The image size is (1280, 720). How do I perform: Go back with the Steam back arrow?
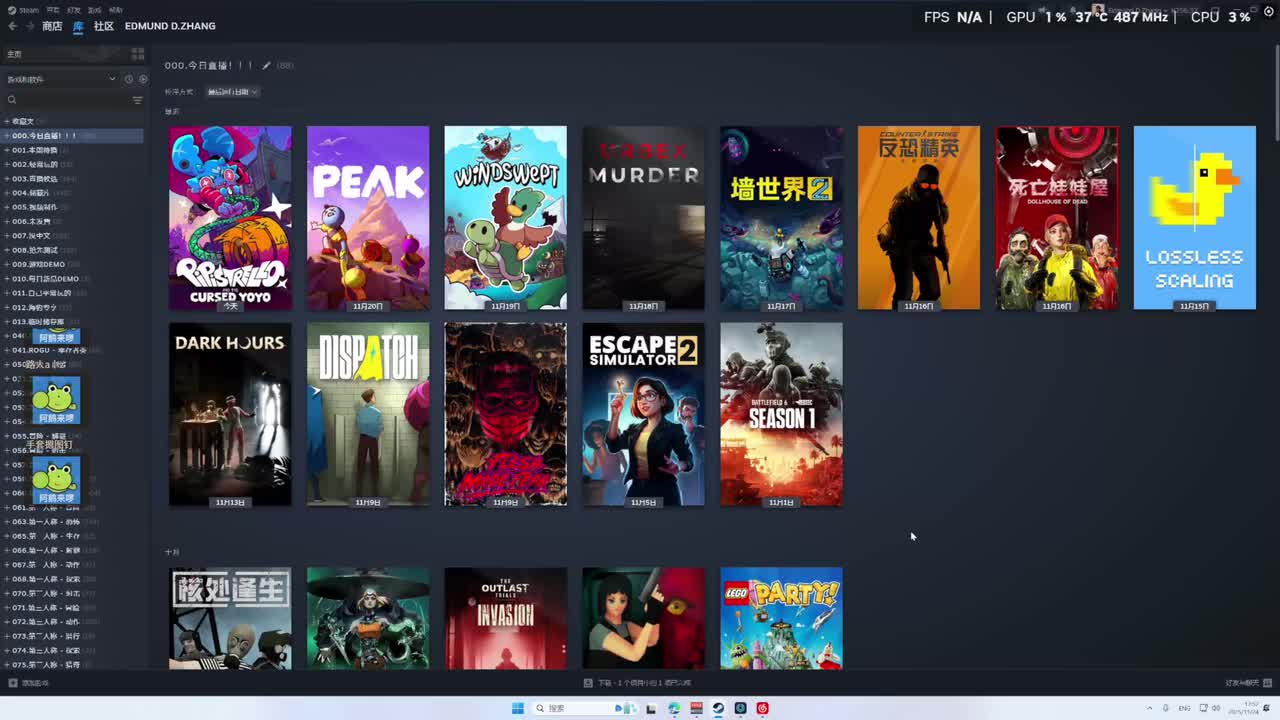[12, 26]
